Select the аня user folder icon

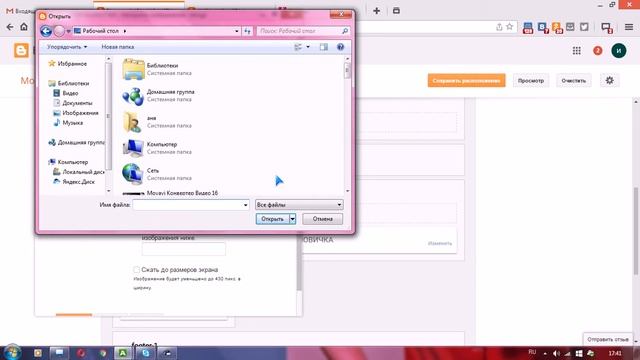133,122
